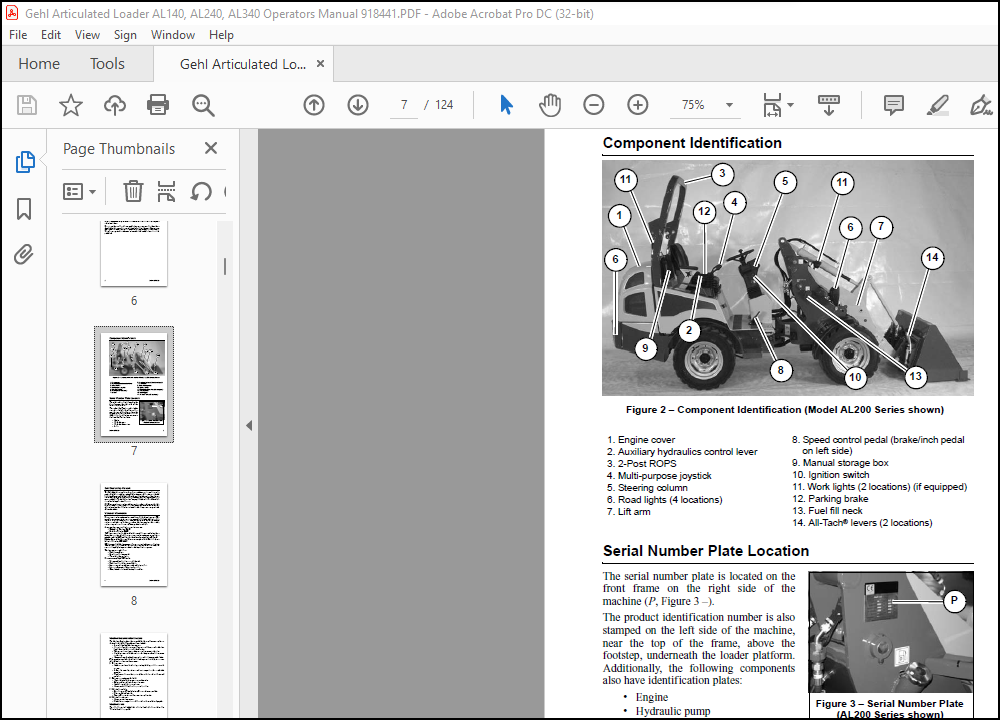Open the zoom level 75% dropdown

(729, 105)
